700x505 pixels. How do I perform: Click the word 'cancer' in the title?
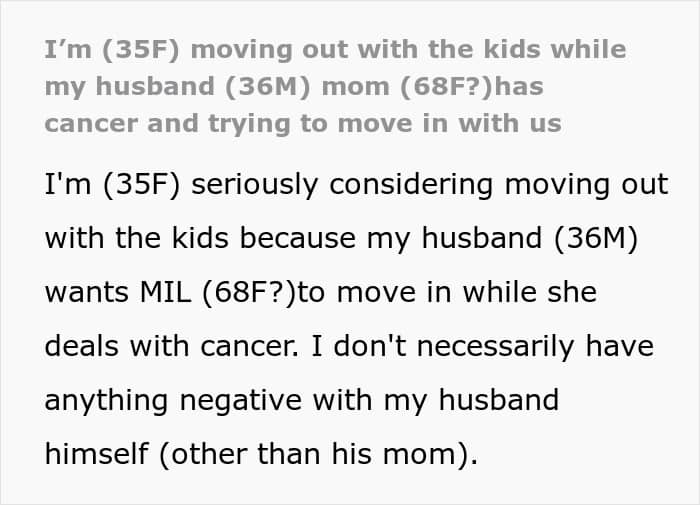[90, 124]
